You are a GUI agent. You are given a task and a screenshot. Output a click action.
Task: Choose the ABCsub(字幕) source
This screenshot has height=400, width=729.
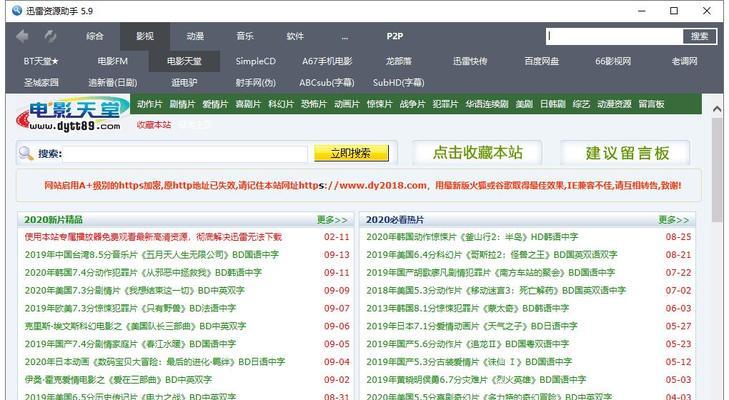point(327,82)
